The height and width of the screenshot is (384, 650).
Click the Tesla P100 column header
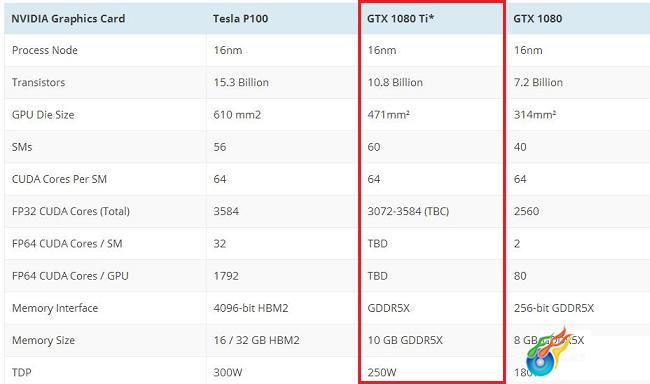240,19
